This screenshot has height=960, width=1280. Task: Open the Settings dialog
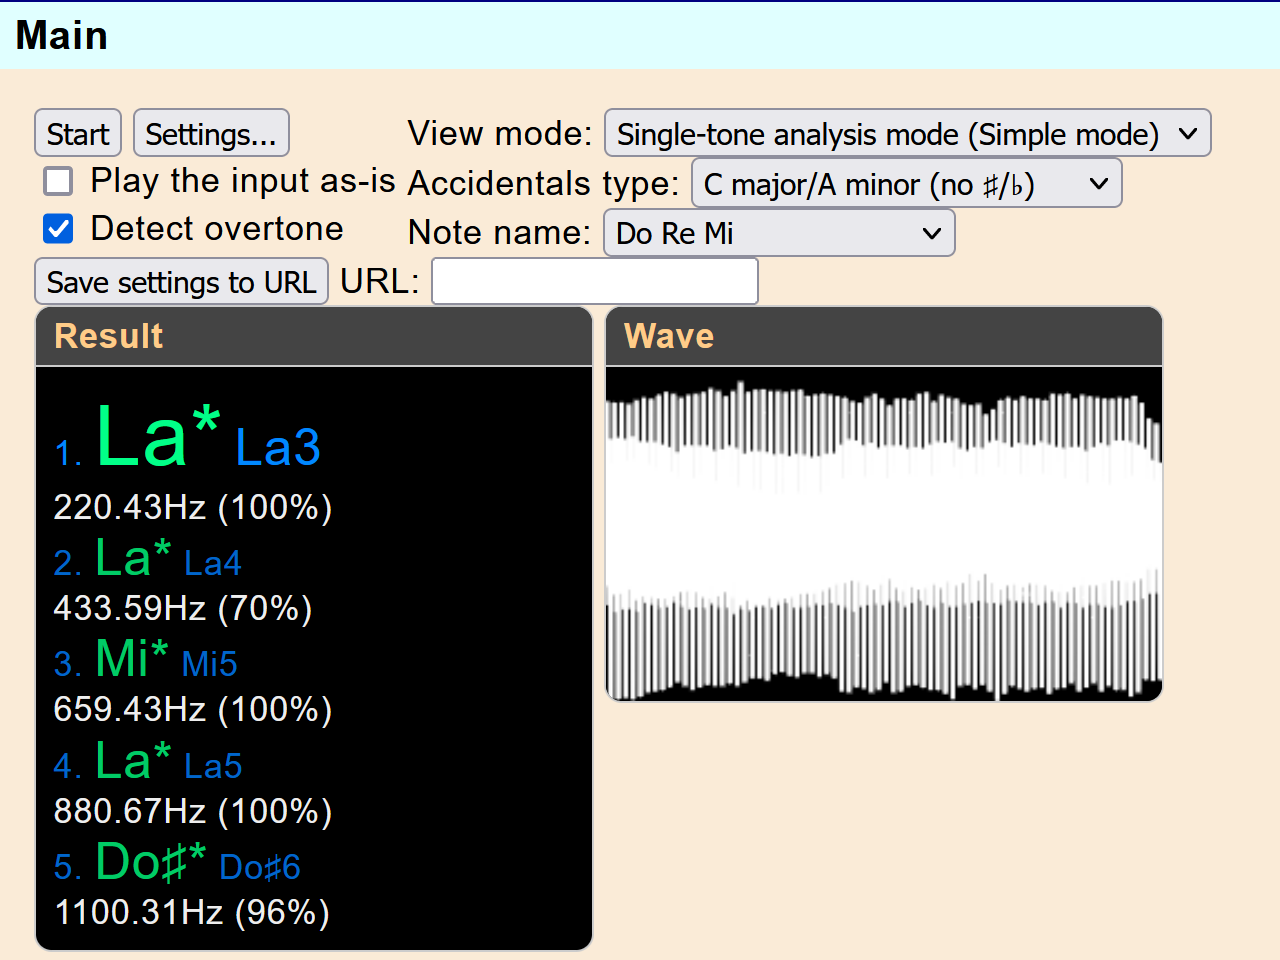tap(211, 133)
